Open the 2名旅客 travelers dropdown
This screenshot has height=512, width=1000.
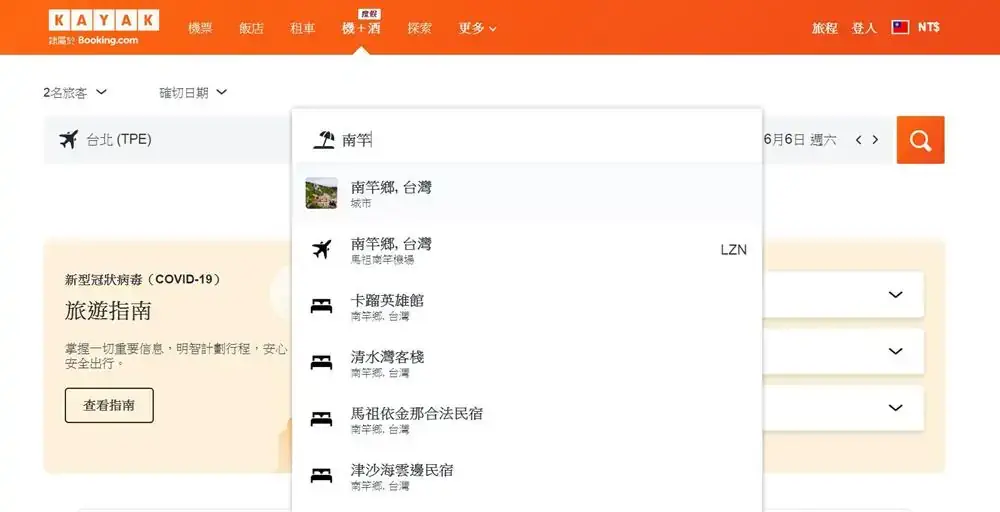75,93
